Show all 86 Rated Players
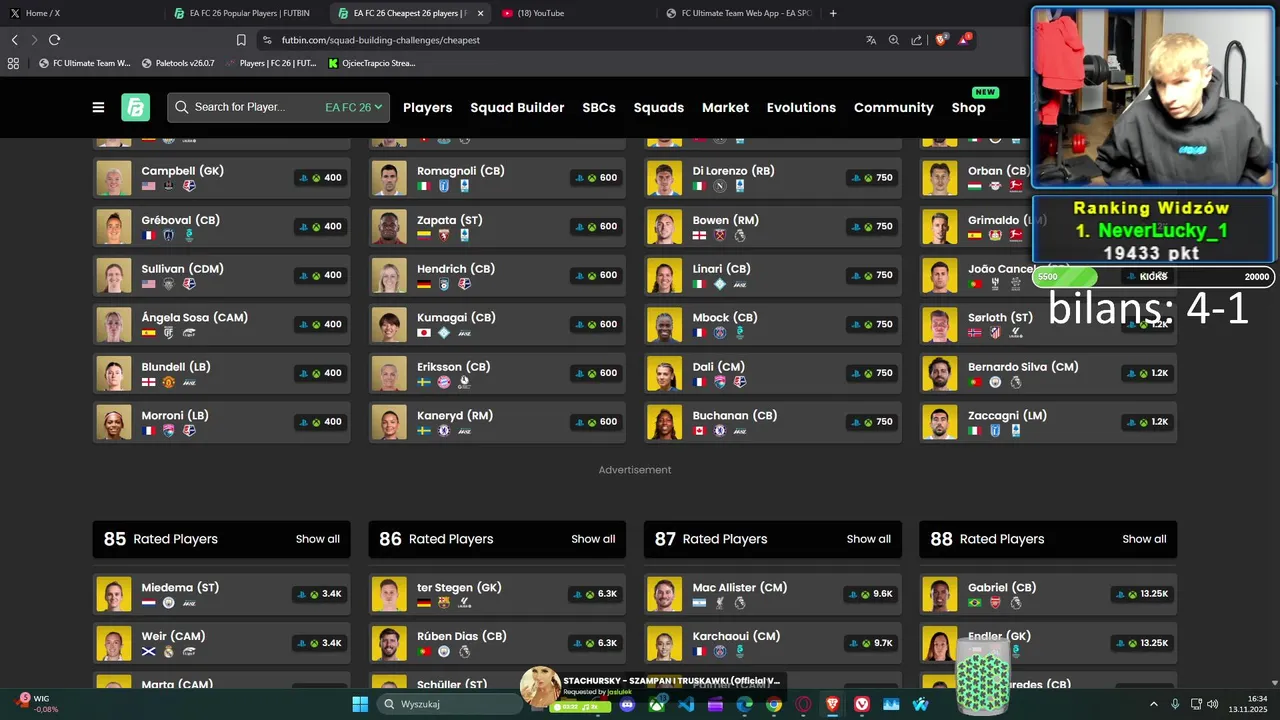This screenshot has width=1280, height=720. point(593,539)
